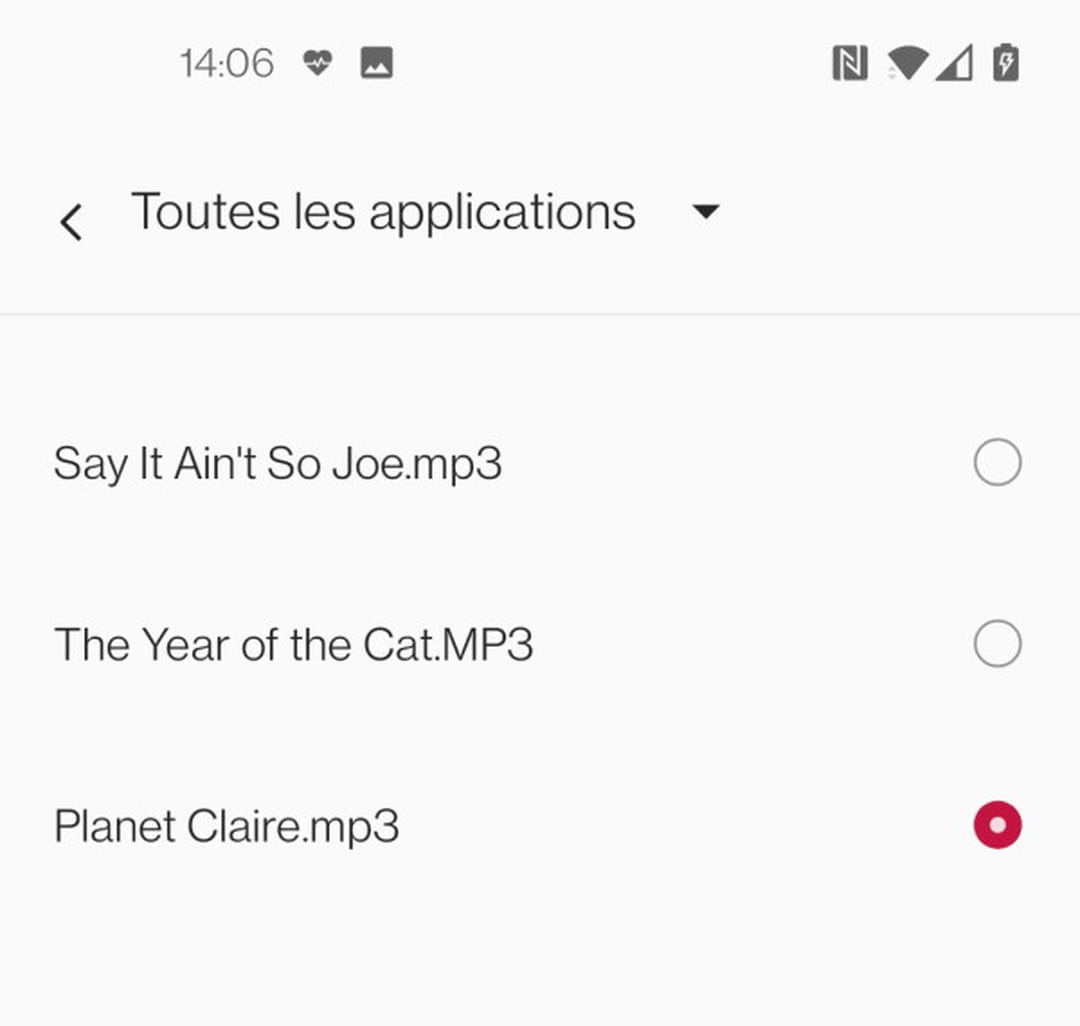This screenshot has height=1026, width=1080.
Task: Select The Year of the Cat.MP3 radio button
Action: [x=997, y=644]
